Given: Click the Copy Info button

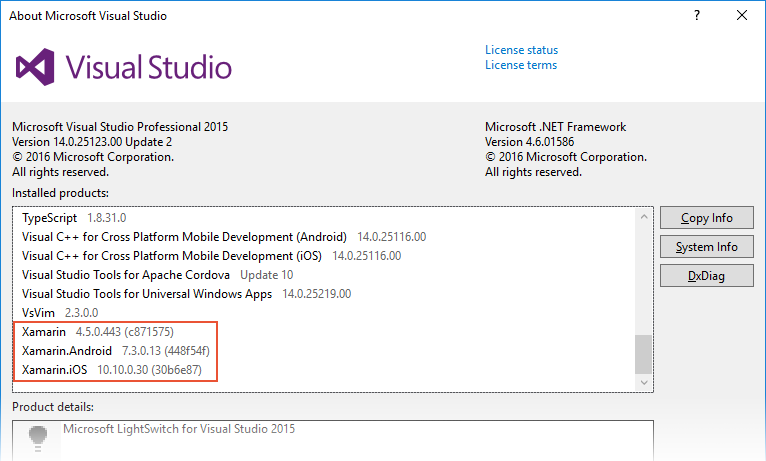Looking at the screenshot, I should (x=706, y=218).
